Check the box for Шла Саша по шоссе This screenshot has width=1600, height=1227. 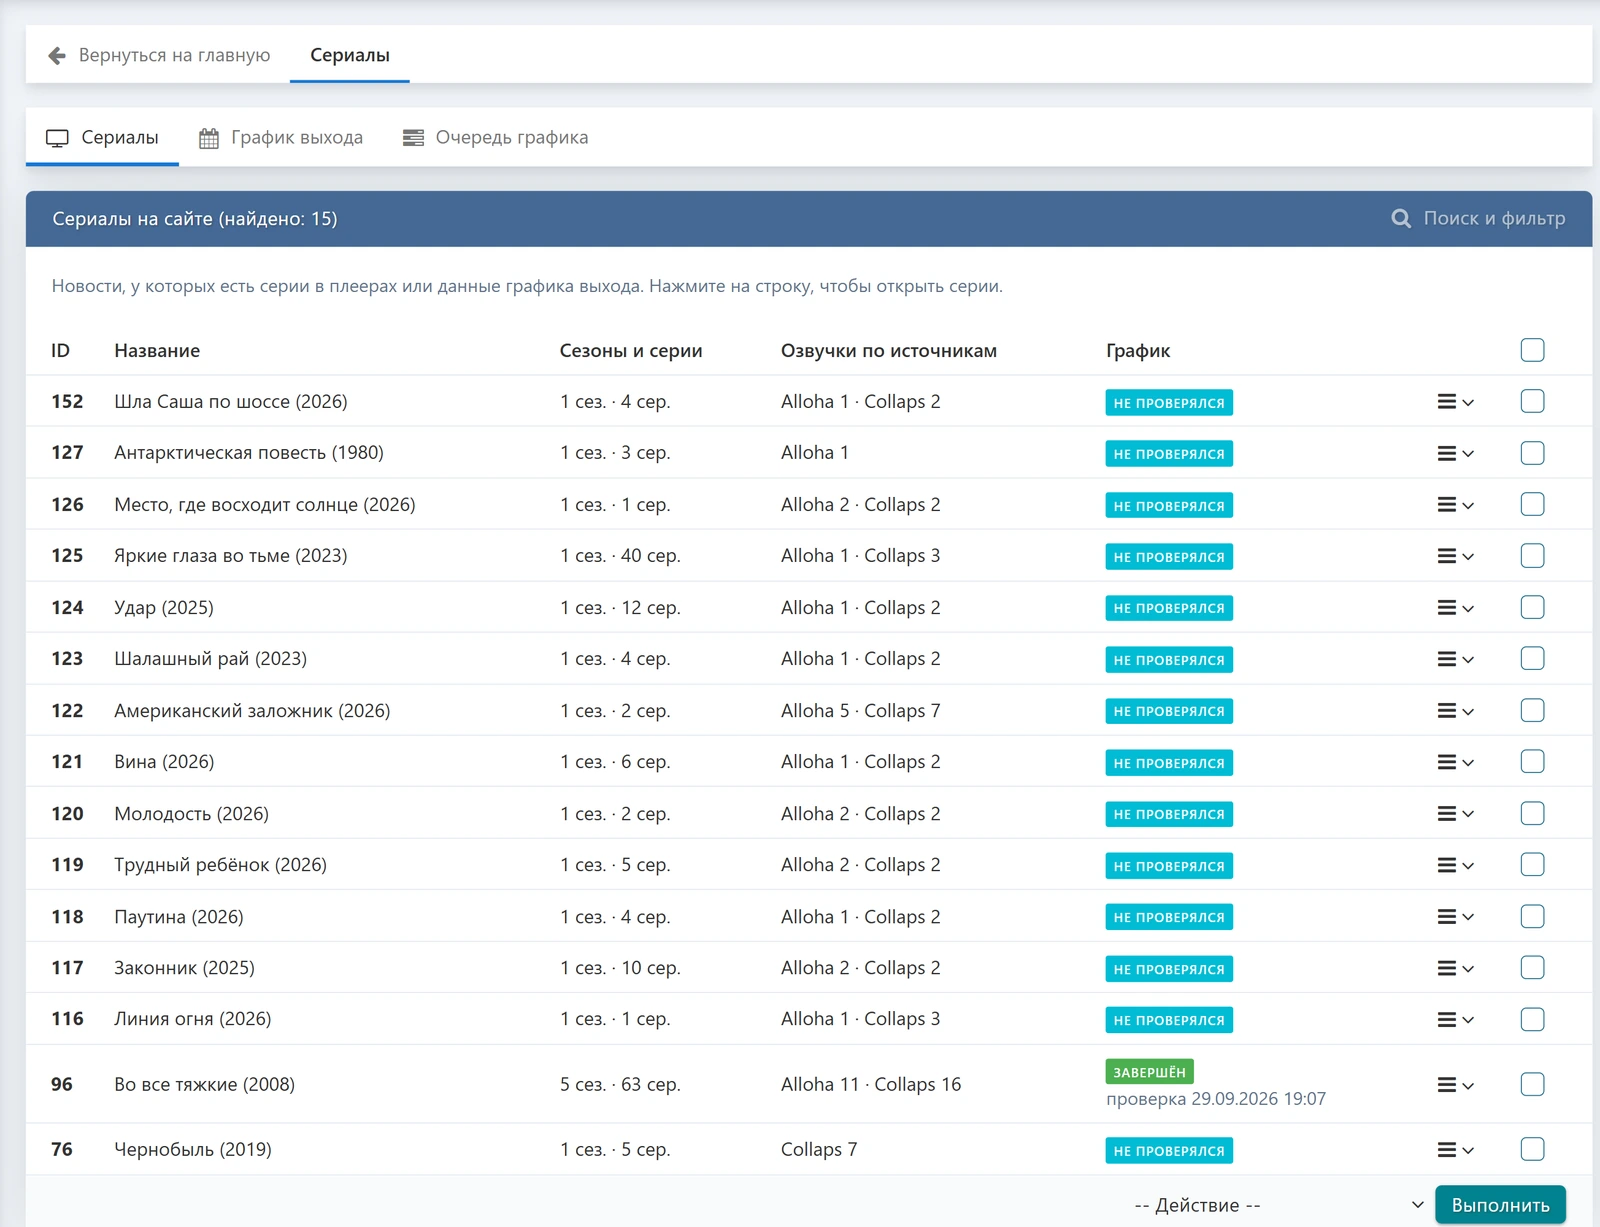tap(1532, 401)
